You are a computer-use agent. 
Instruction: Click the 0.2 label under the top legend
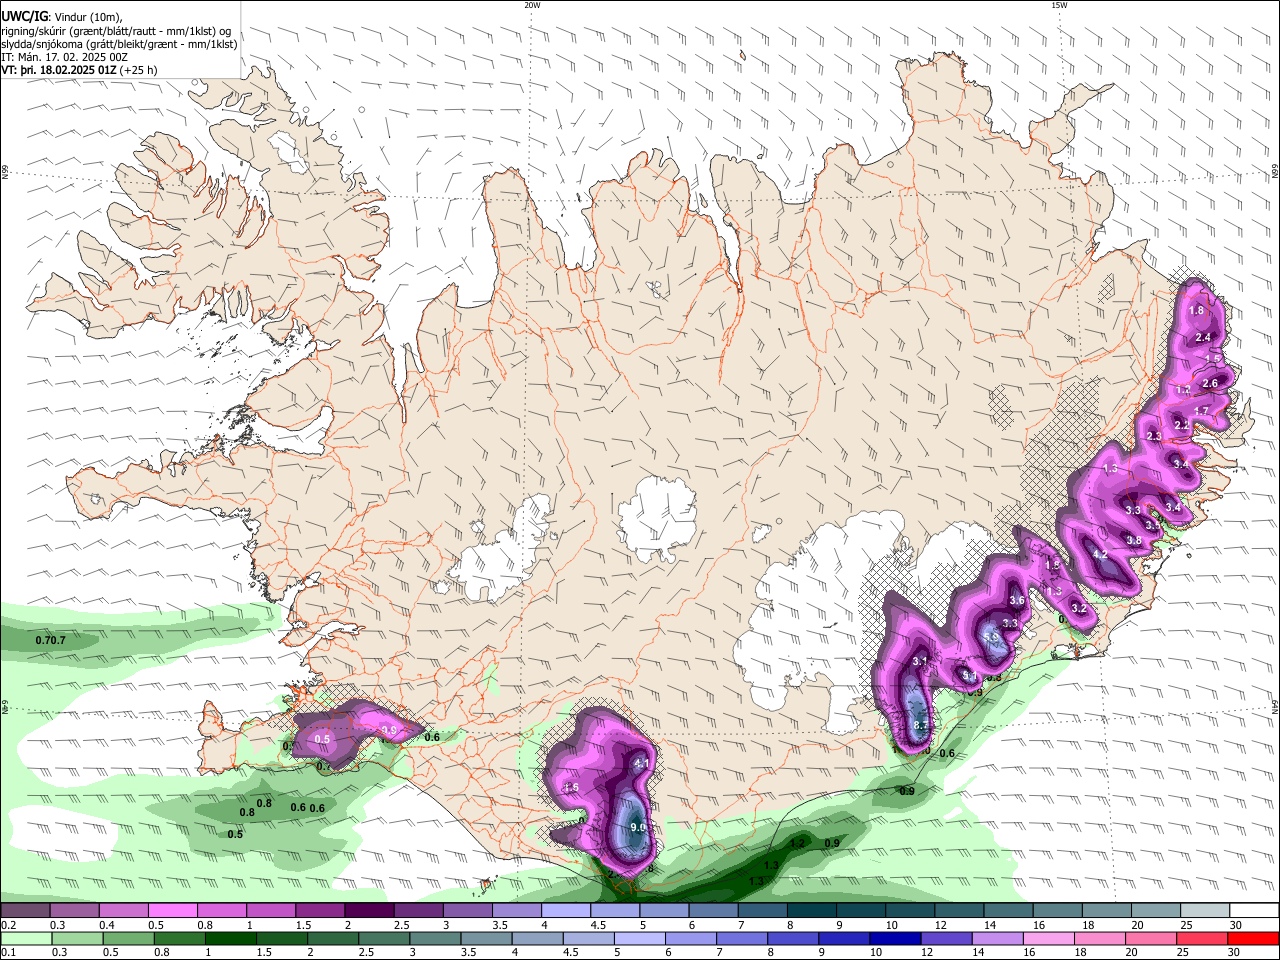tap(8, 925)
